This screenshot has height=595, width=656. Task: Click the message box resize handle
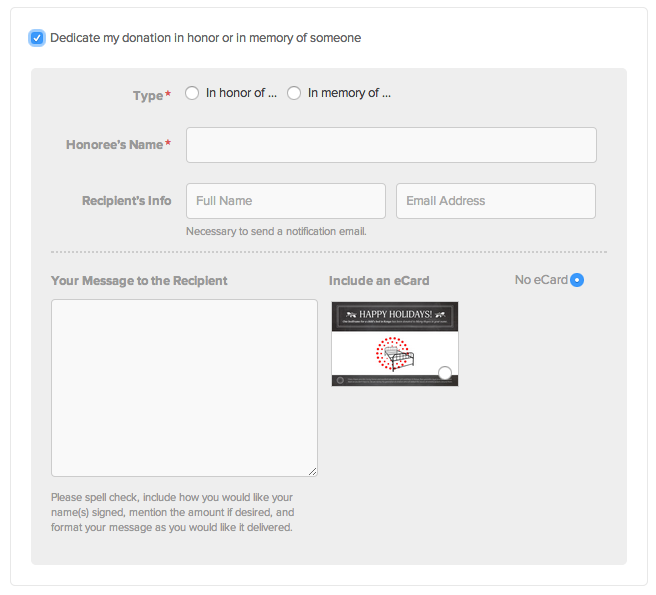click(x=313, y=471)
